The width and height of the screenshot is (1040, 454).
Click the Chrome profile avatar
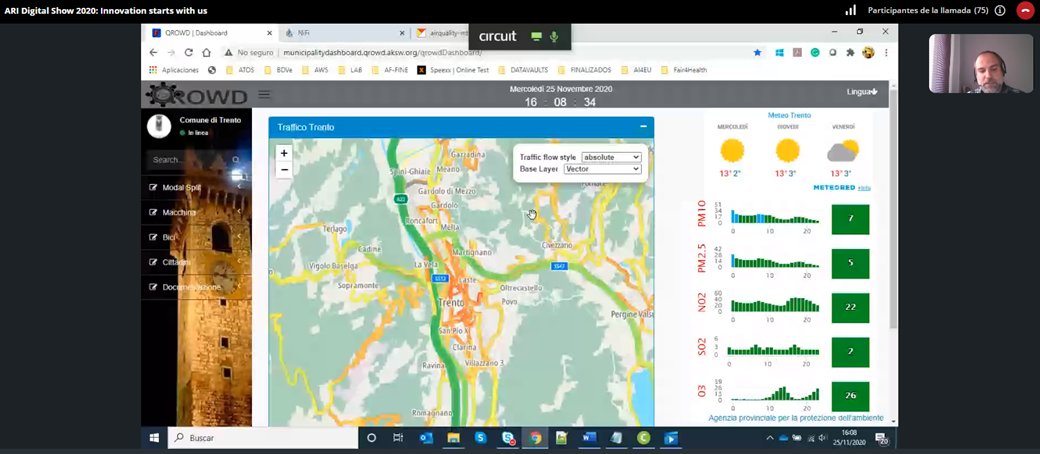coord(868,52)
